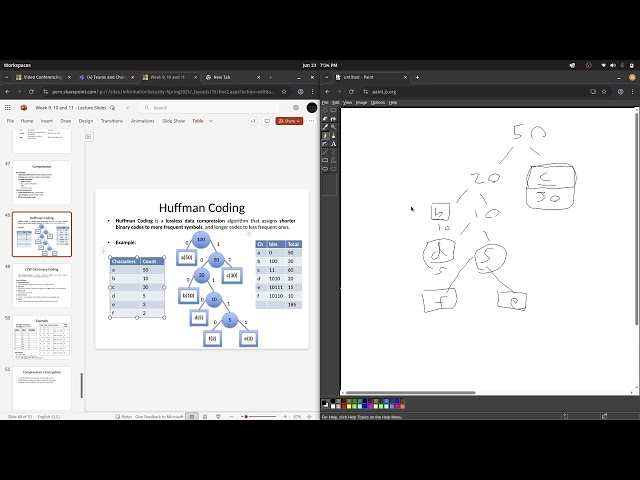Image resolution: width=640 pixels, height=480 pixels.
Task: Expand the collapsed slide panel toggle
Action: [x=88, y=136]
